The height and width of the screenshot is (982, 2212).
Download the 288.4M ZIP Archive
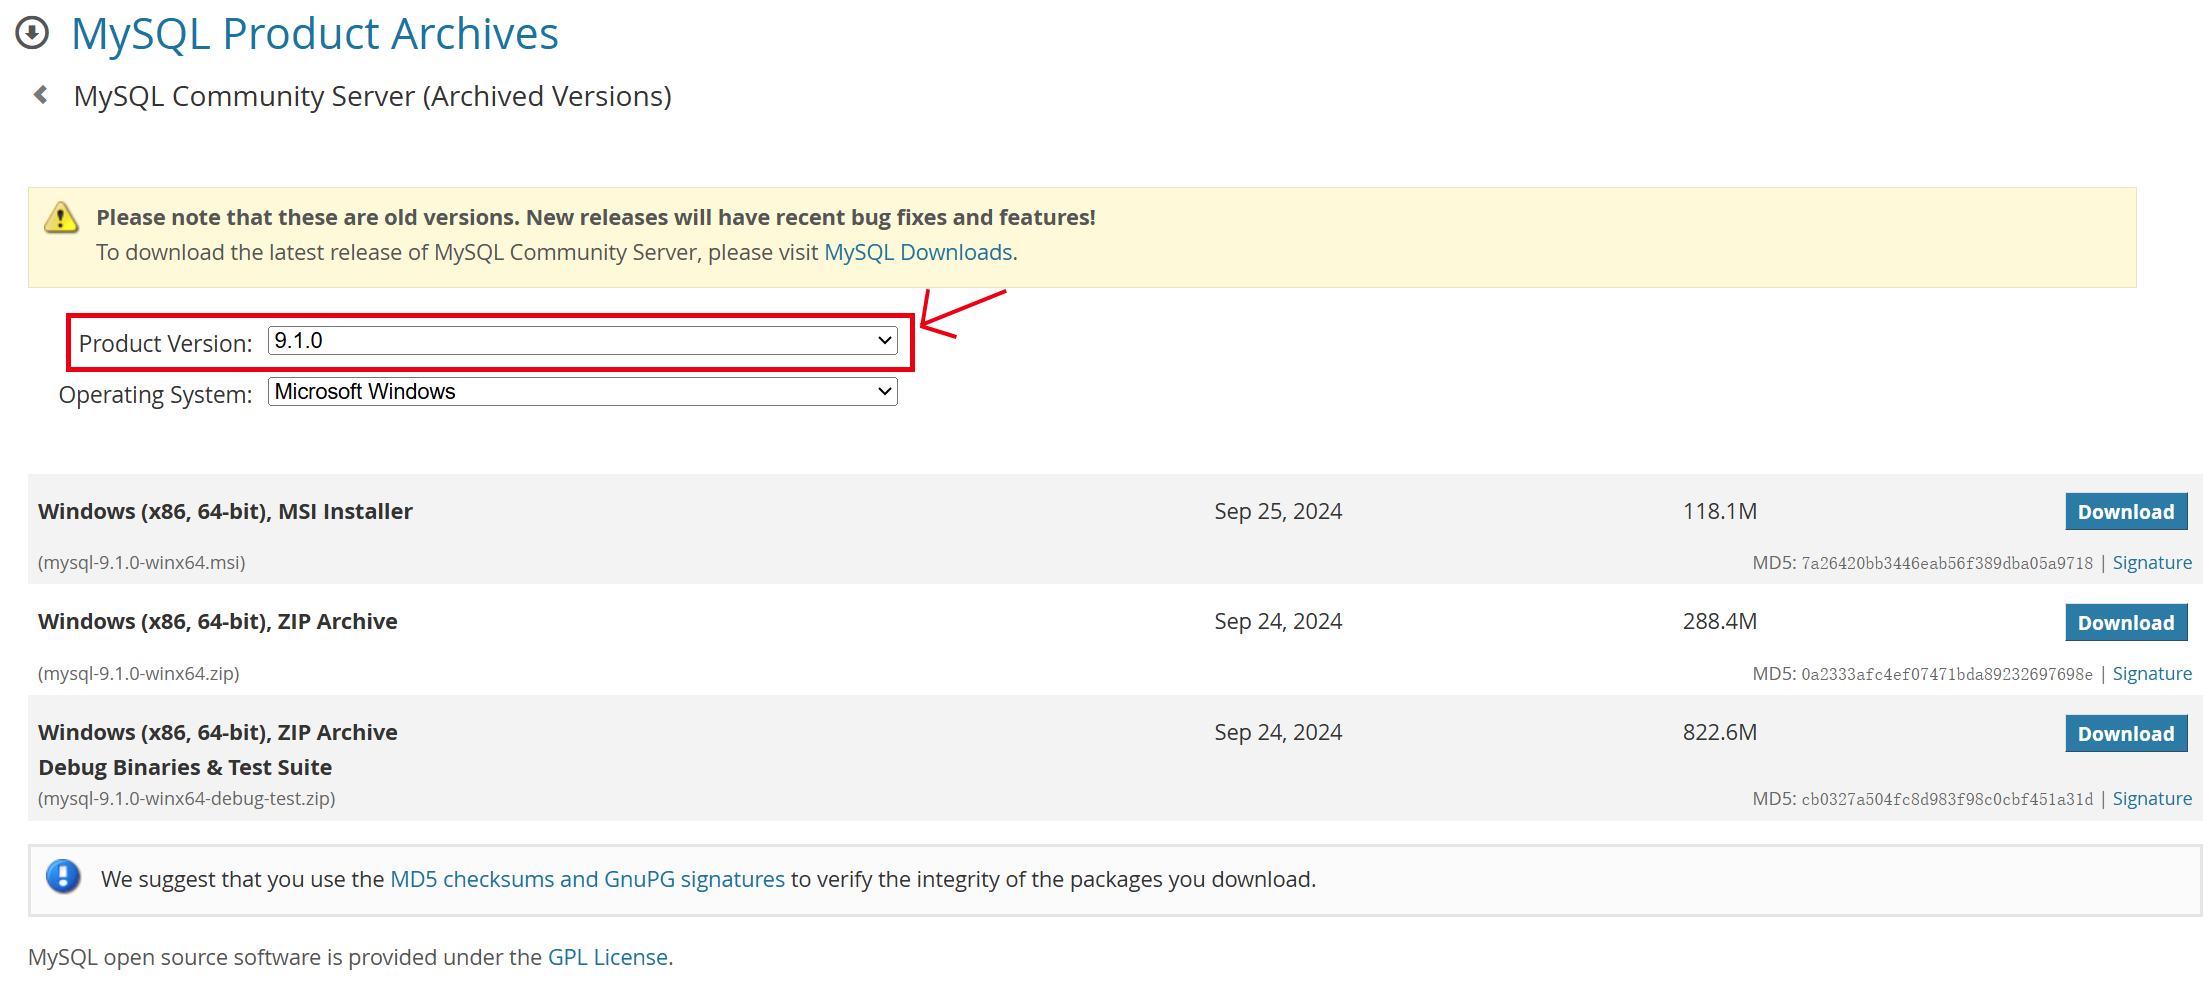click(2125, 623)
